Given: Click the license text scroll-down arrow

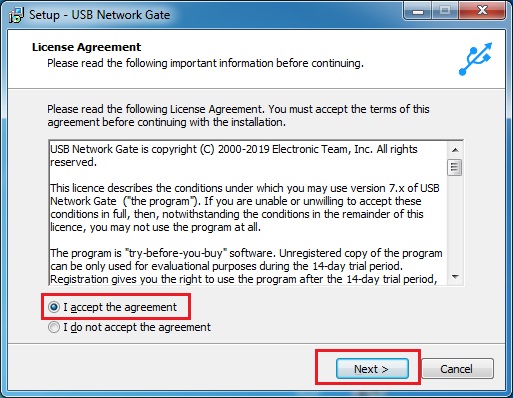Looking at the screenshot, I should 455,277.
